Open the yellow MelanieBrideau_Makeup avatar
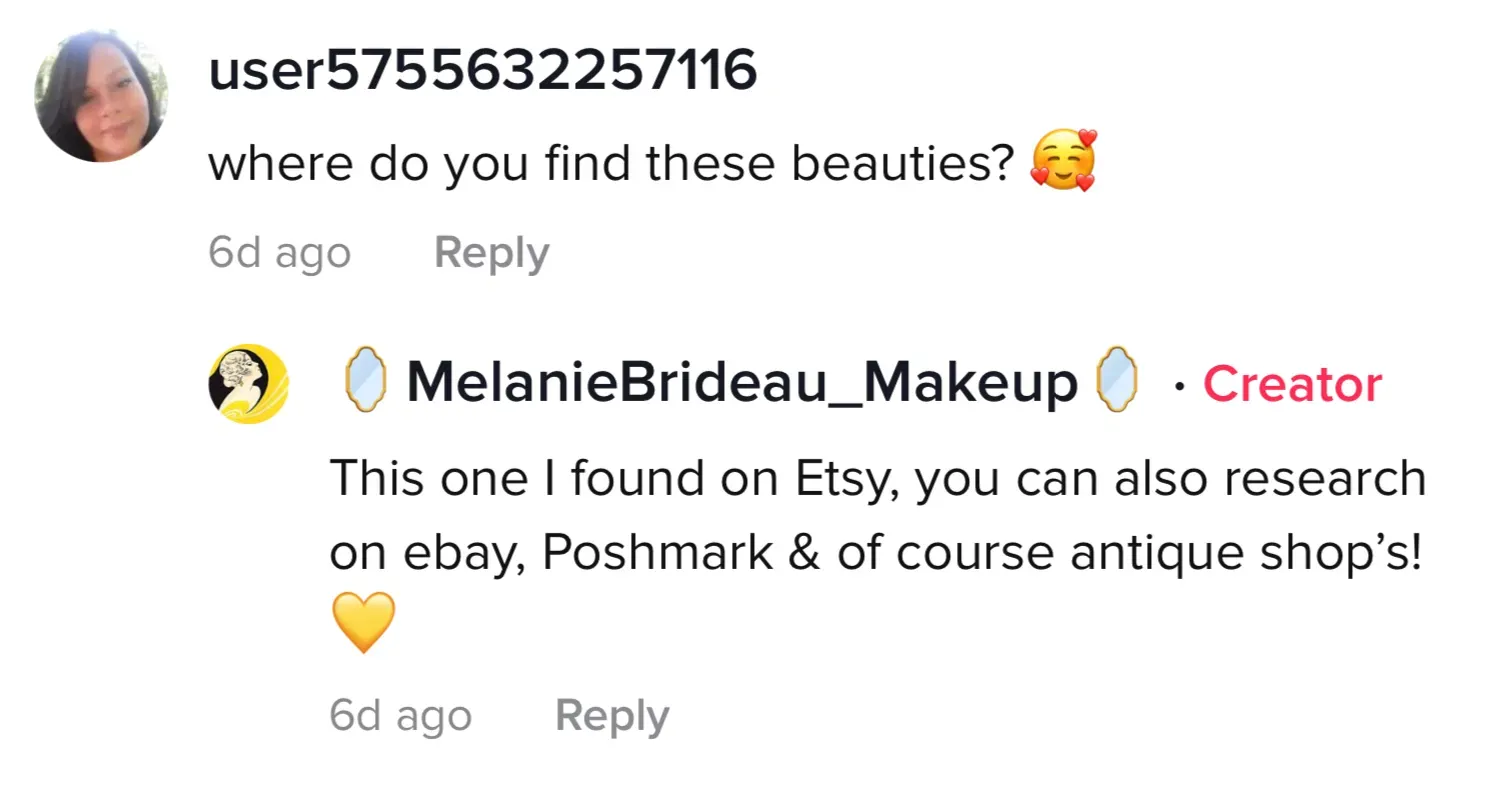Screen dimensions: 1498x786 tap(248, 384)
